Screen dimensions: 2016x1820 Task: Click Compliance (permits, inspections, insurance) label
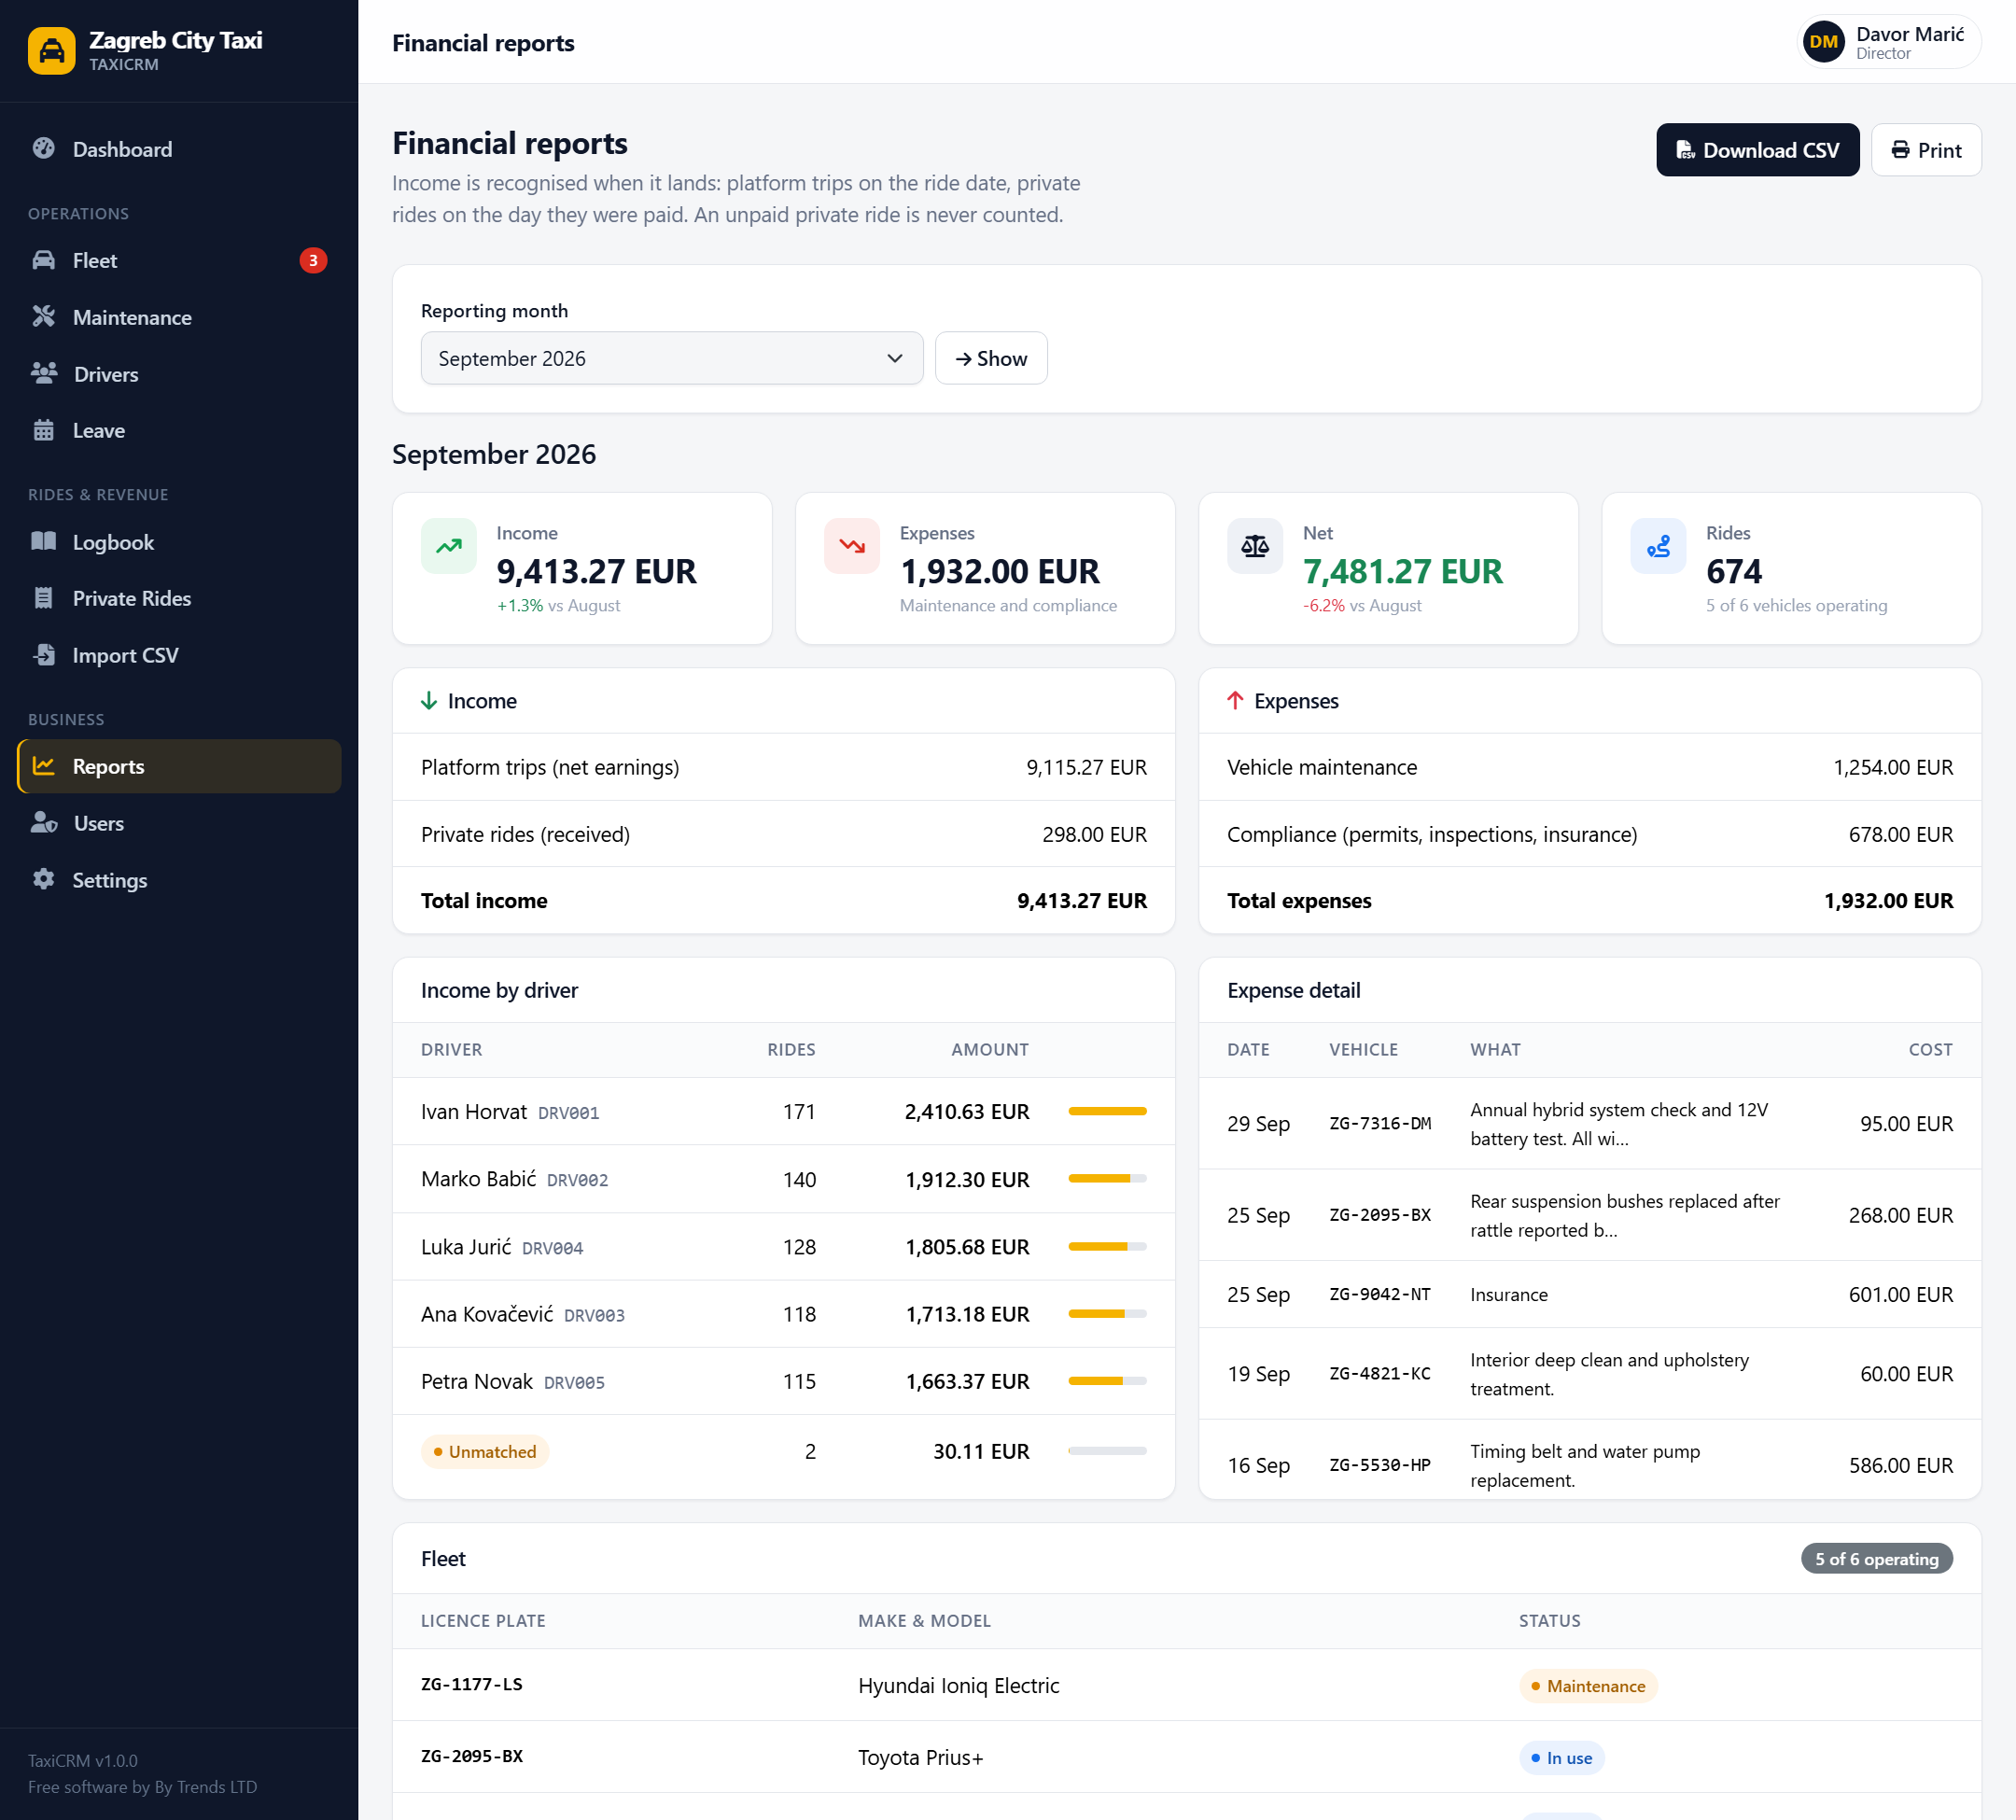coord(1431,834)
